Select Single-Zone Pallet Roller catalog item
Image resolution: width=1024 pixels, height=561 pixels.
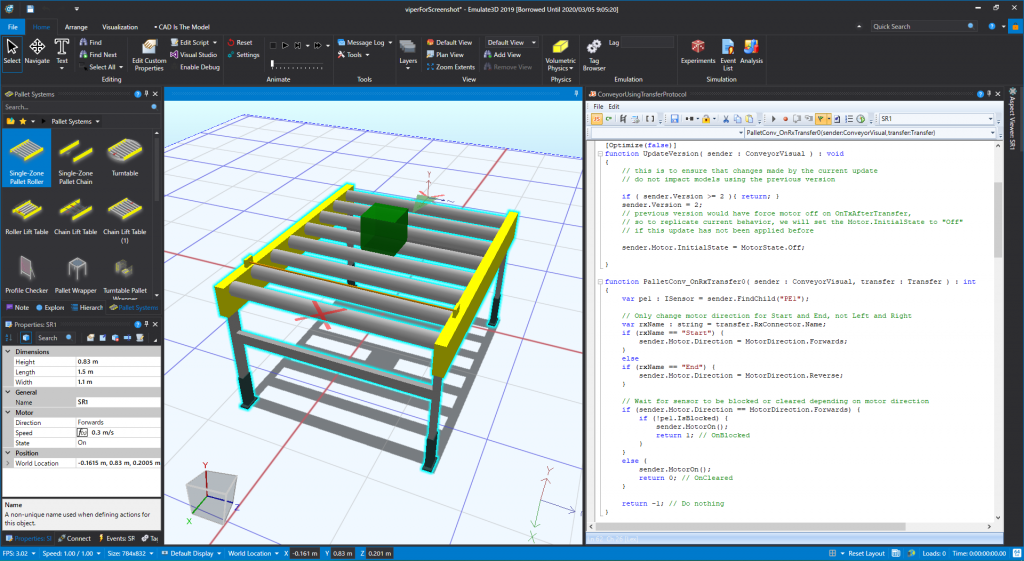pos(27,158)
